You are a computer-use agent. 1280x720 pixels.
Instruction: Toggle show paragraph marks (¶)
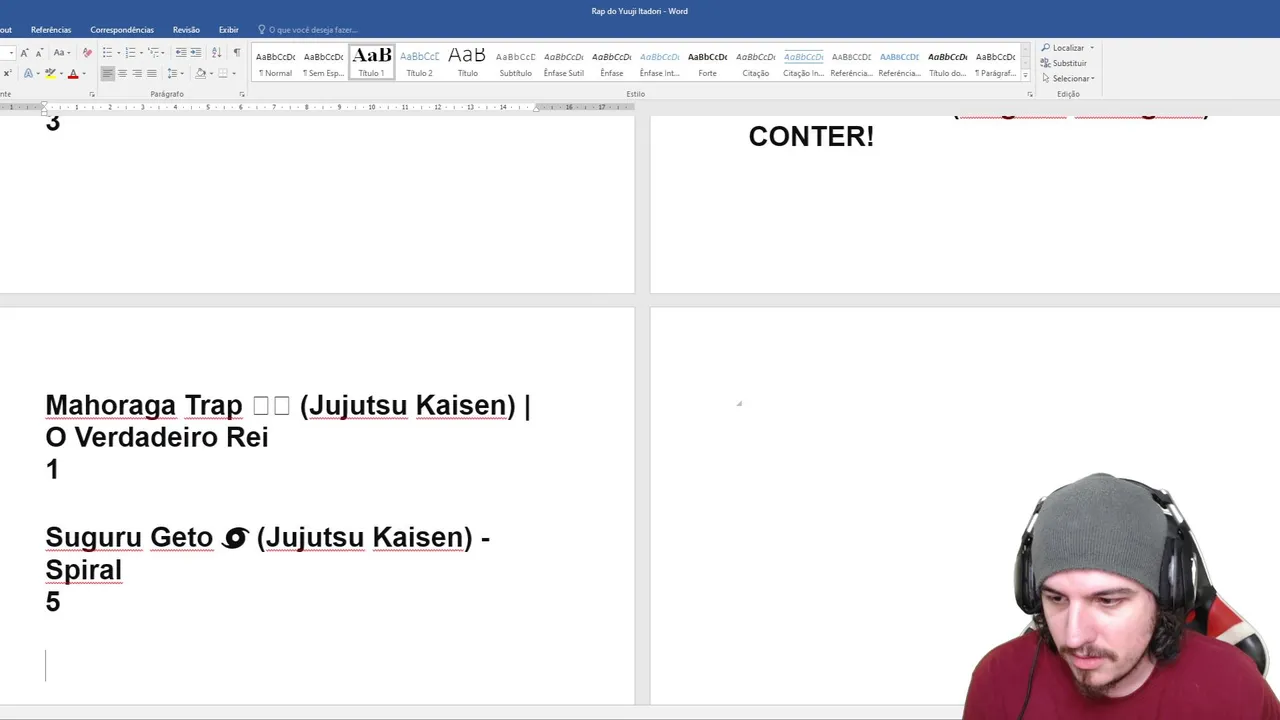click(x=237, y=52)
